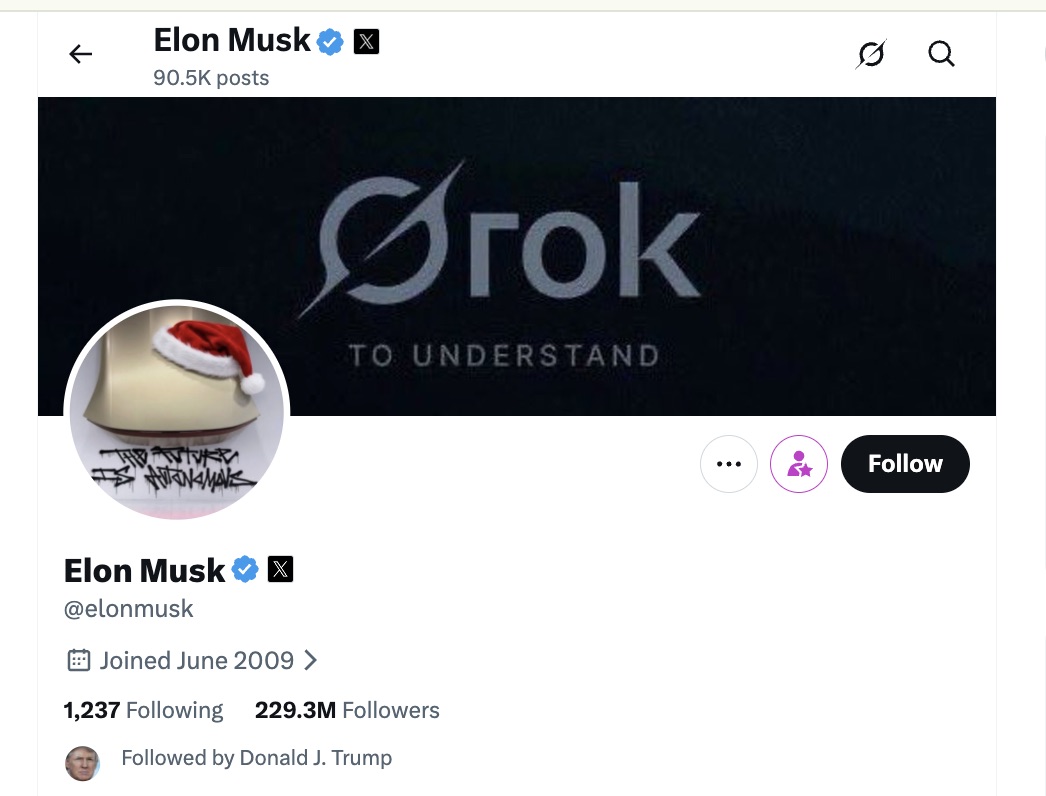The height and width of the screenshot is (796, 1046).
Task: Open the three-dot More options button
Action: click(729, 464)
